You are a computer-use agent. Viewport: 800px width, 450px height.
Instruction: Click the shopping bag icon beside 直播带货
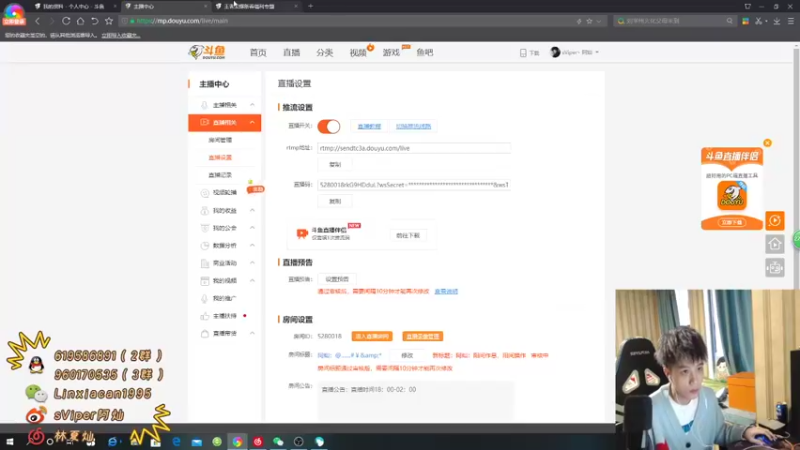(205, 334)
